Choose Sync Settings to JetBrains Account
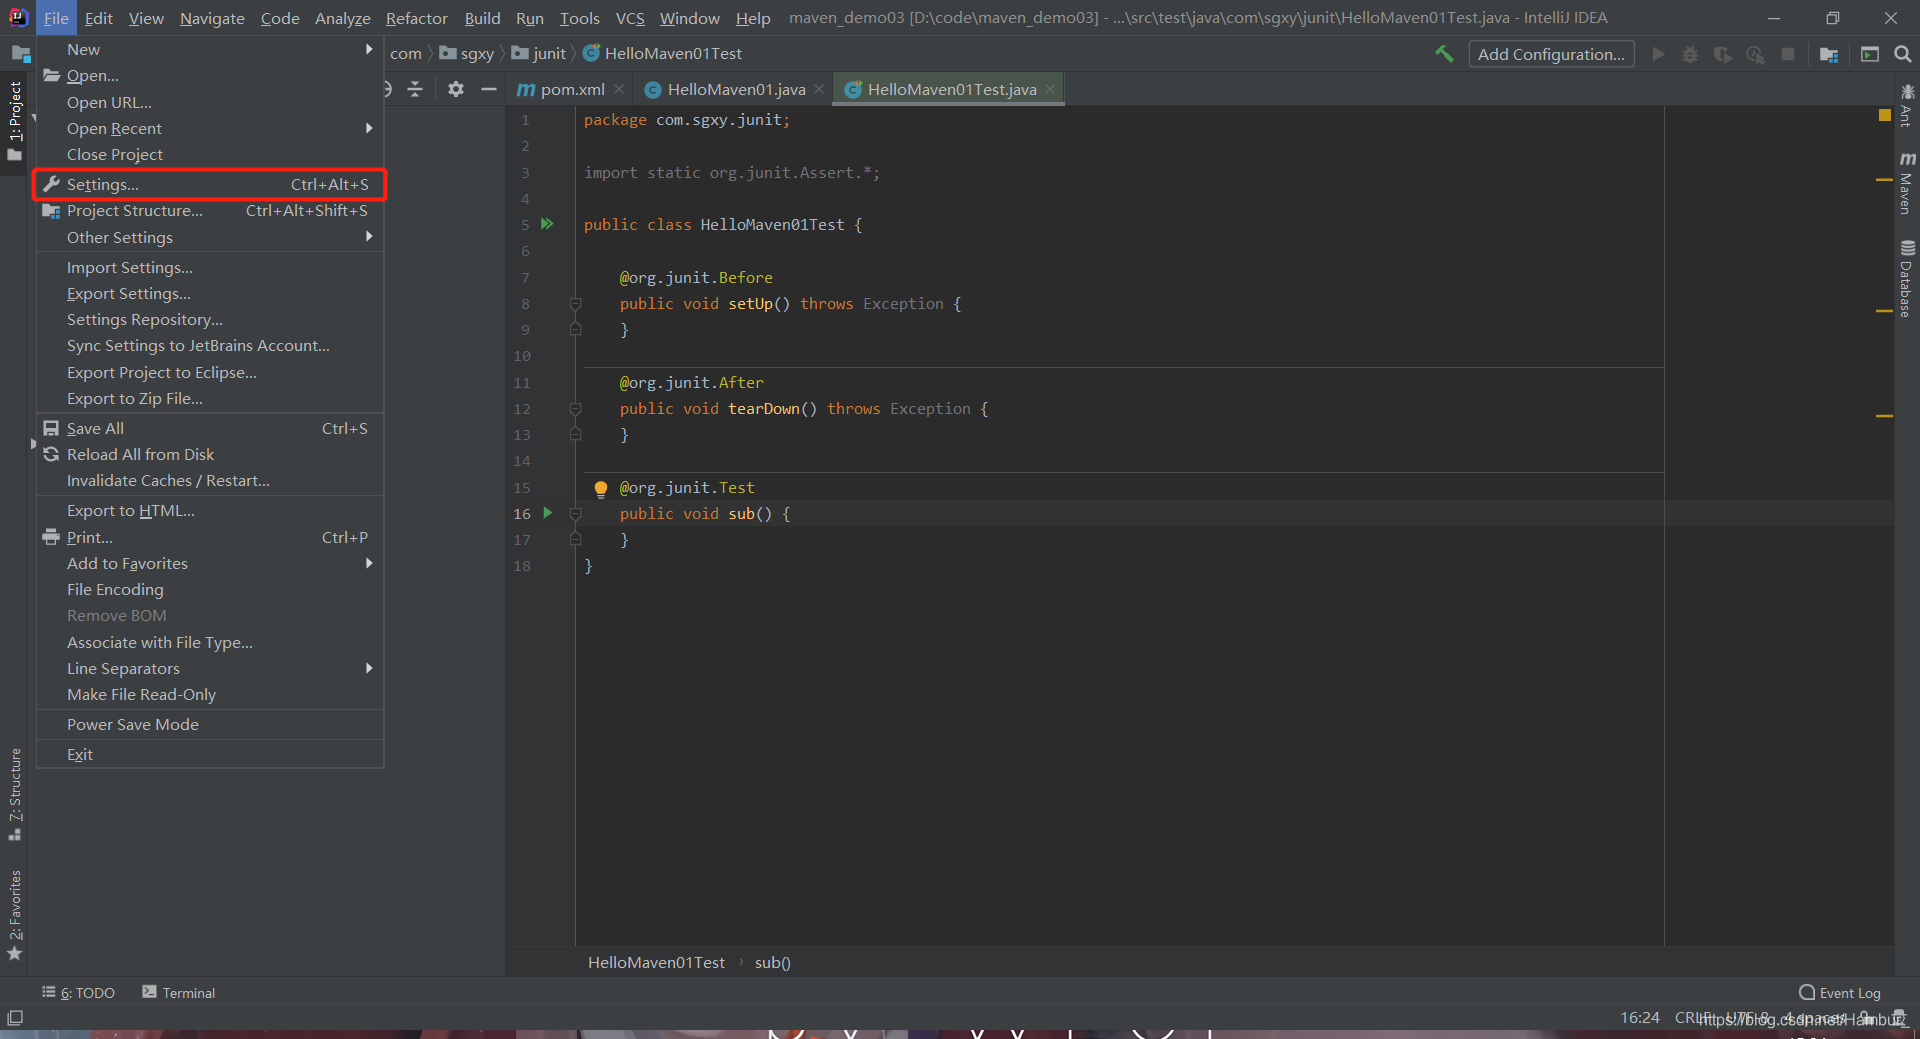Image resolution: width=1920 pixels, height=1039 pixels. click(210, 345)
